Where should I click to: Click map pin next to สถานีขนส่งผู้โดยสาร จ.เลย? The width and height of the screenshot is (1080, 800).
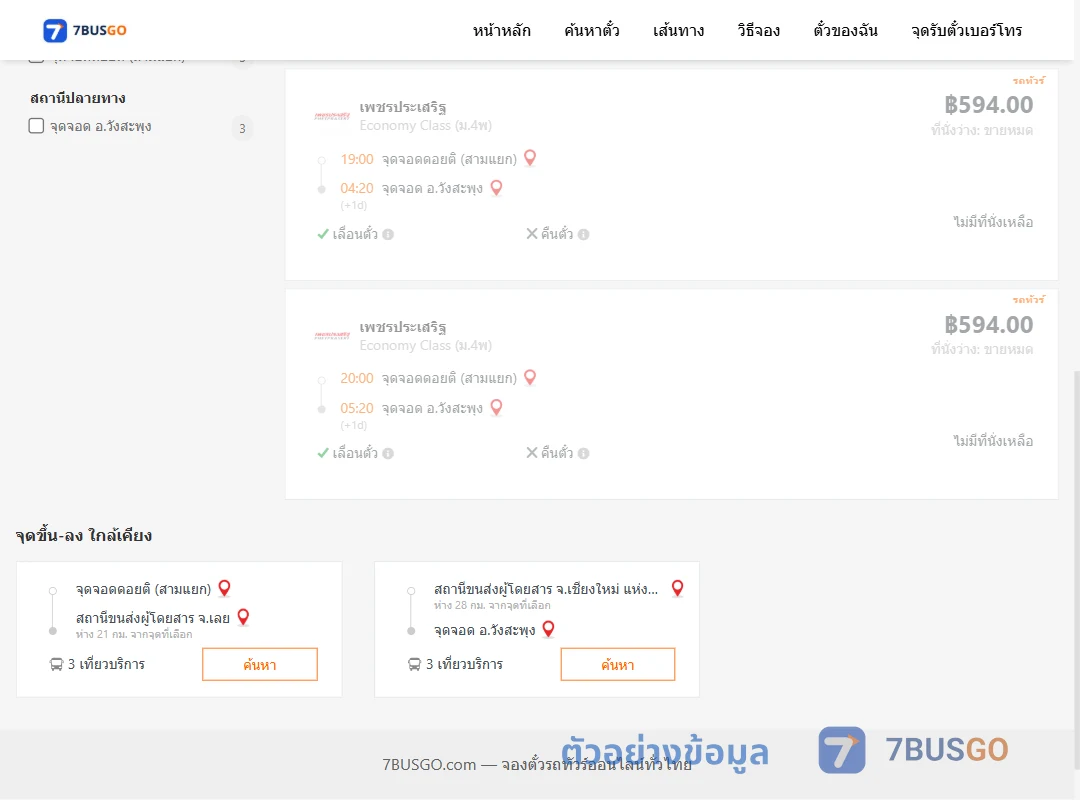[x=243, y=617]
